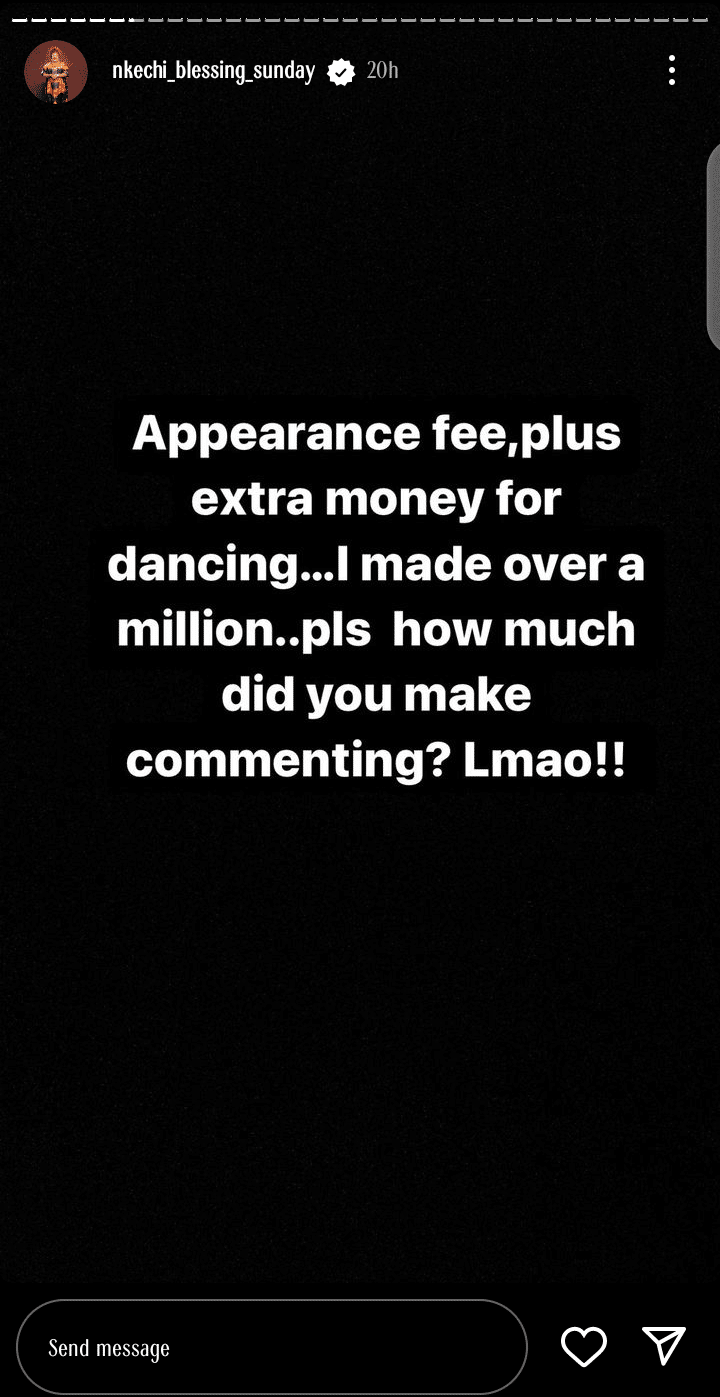Viewport: 720px width, 1397px height.
Task: Tap the 'did you make' text line
Action: click(x=376, y=695)
